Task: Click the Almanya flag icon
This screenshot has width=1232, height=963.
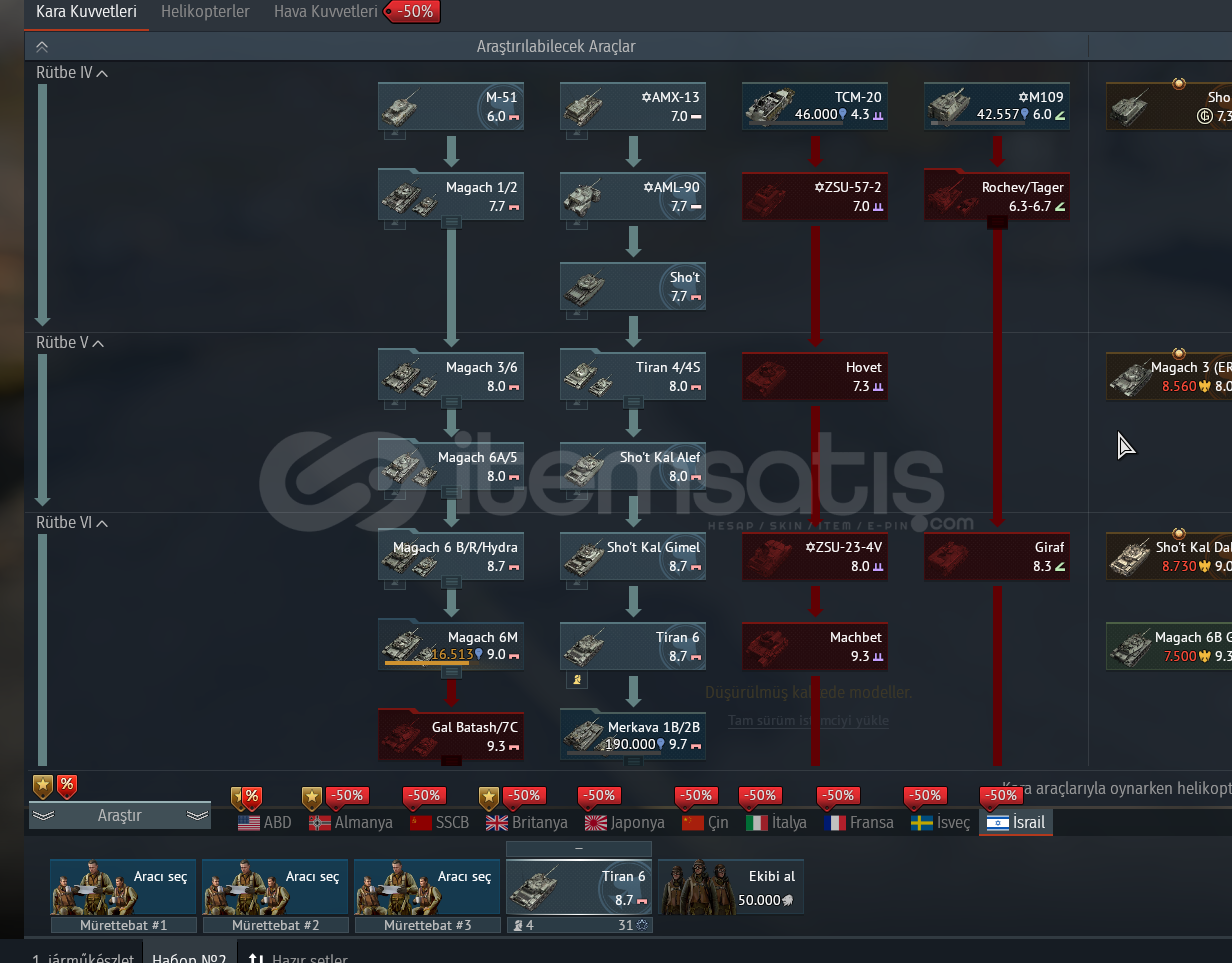Action: pyautogui.click(x=320, y=823)
